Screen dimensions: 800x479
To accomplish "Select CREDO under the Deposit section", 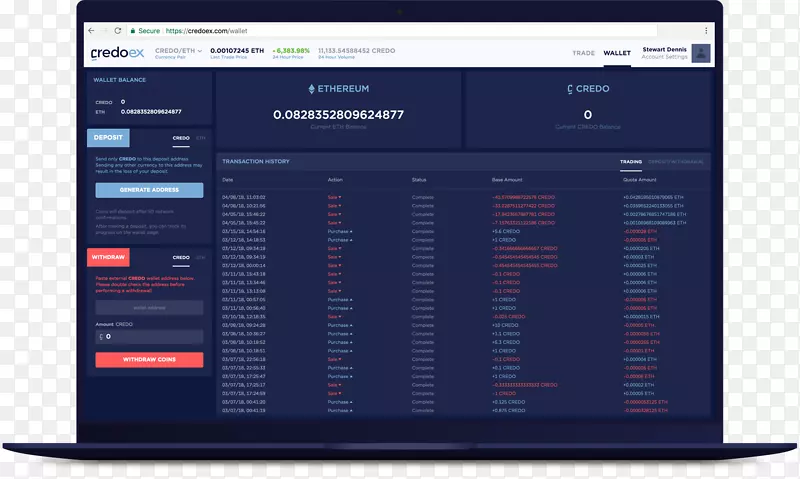I will pos(181,138).
